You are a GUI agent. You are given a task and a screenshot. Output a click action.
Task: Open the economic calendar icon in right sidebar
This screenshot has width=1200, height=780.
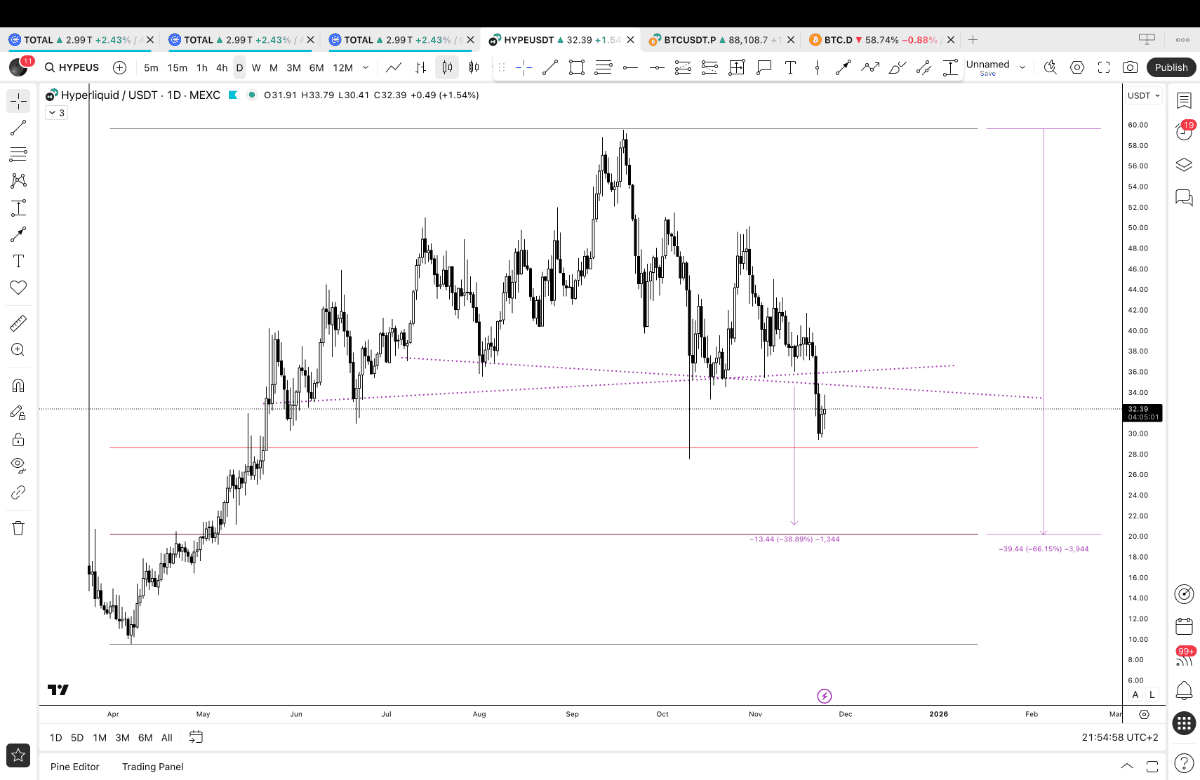pos(1184,627)
